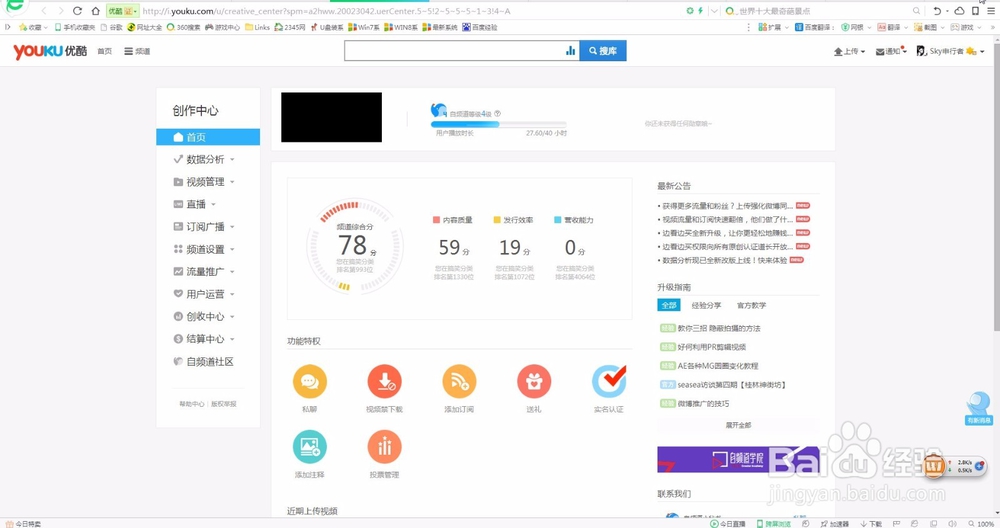The width and height of the screenshot is (1000, 528).
Task: Click the 搜库 search button
Action: tap(603, 51)
